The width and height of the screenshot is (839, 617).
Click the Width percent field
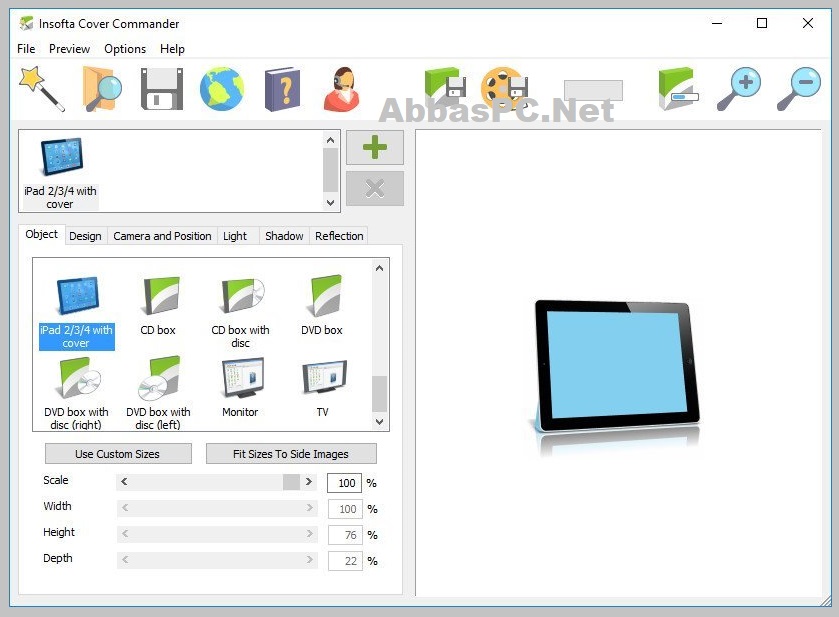click(345, 509)
